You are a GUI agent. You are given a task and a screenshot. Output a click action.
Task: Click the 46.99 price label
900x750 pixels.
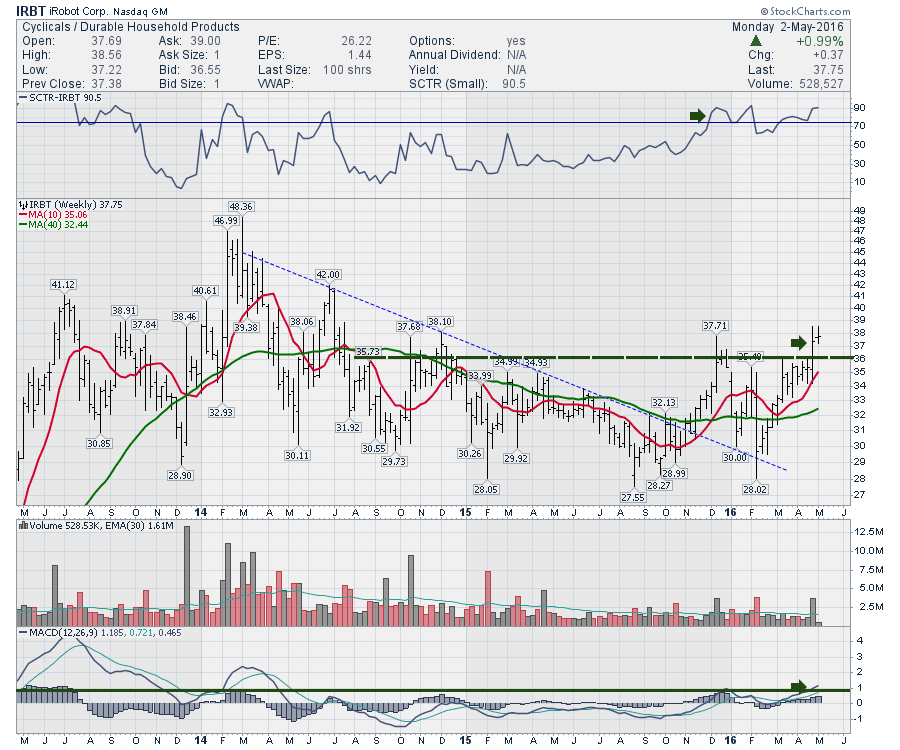[x=226, y=221]
